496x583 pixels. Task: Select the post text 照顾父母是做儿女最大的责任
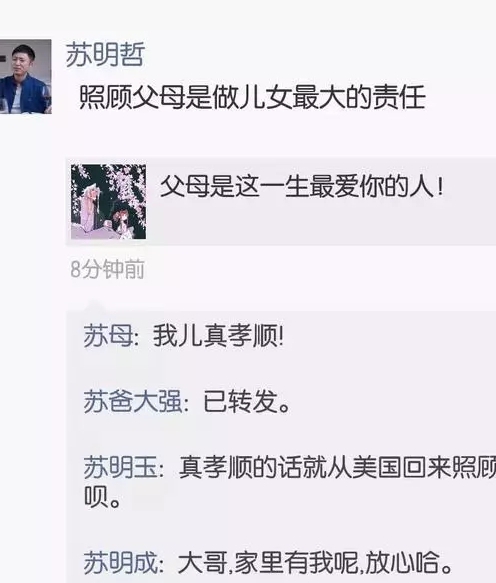point(252,98)
